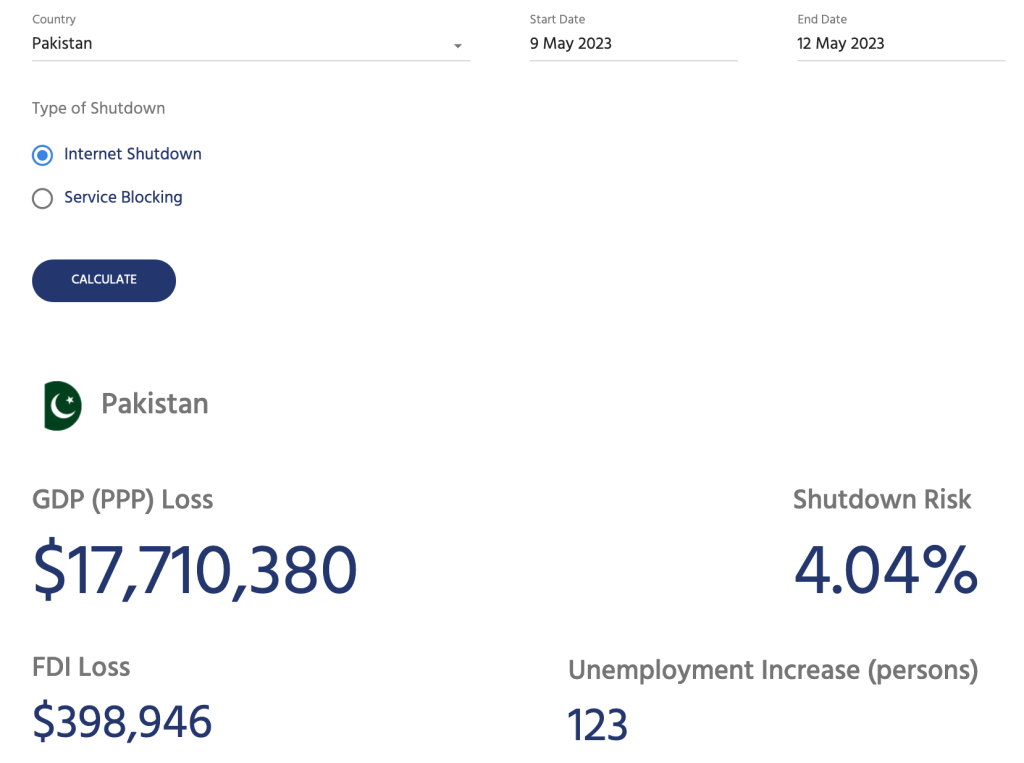Select the 4.04% shutdown risk value
This screenshot has width=1024, height=763.
[x=885, y=570]
